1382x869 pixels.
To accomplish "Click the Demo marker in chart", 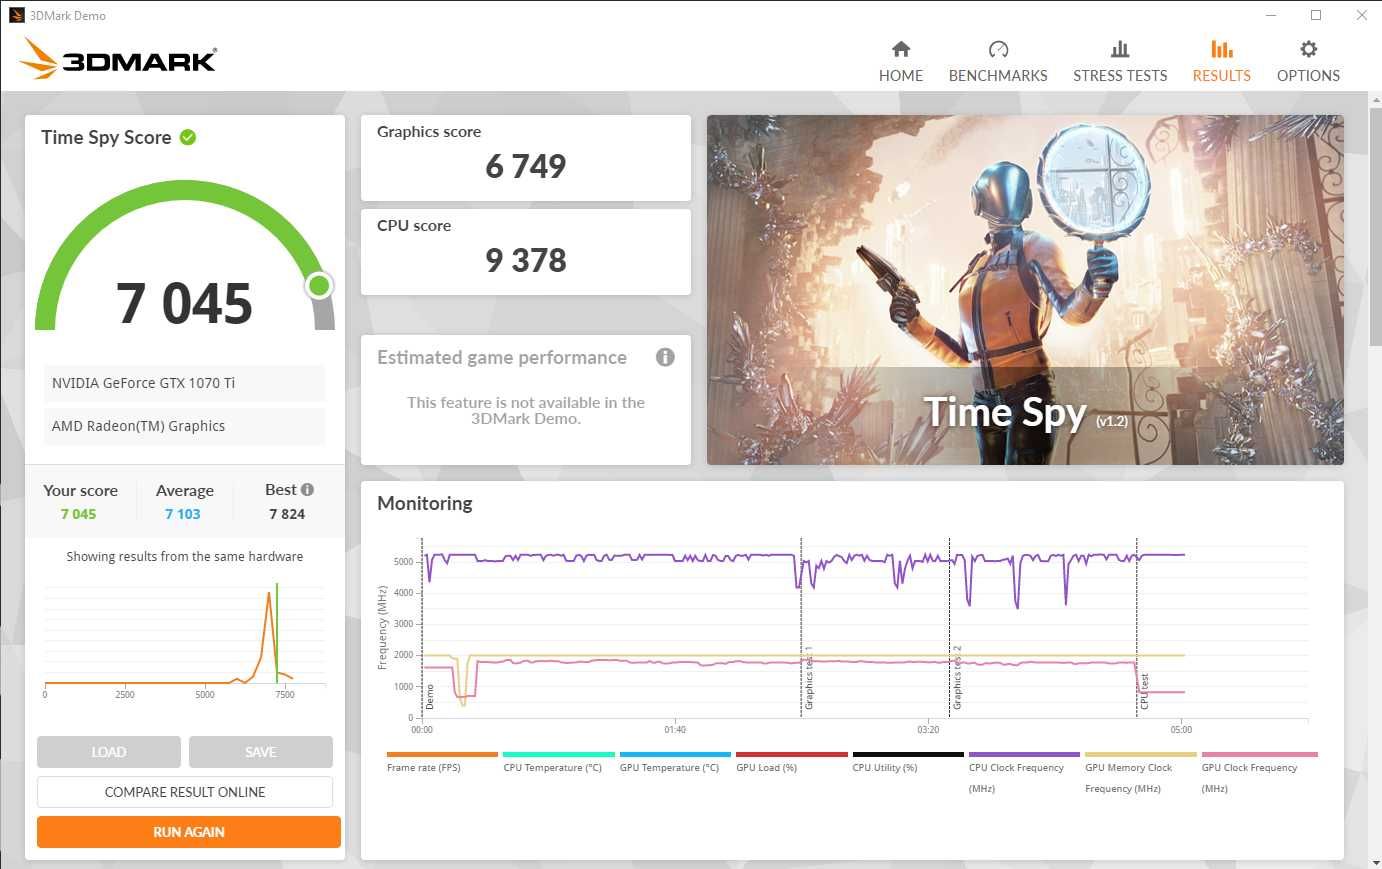I will click(430, 697).
